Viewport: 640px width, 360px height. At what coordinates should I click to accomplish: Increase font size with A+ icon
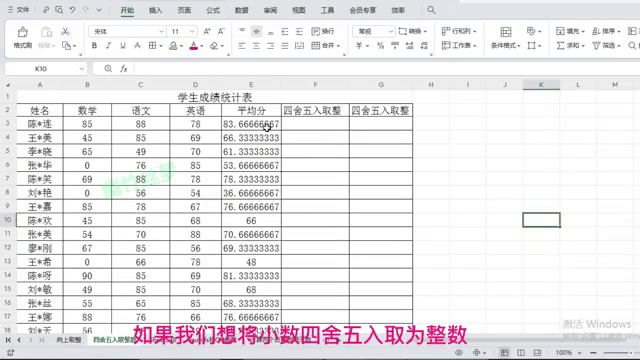click(207, 31)
